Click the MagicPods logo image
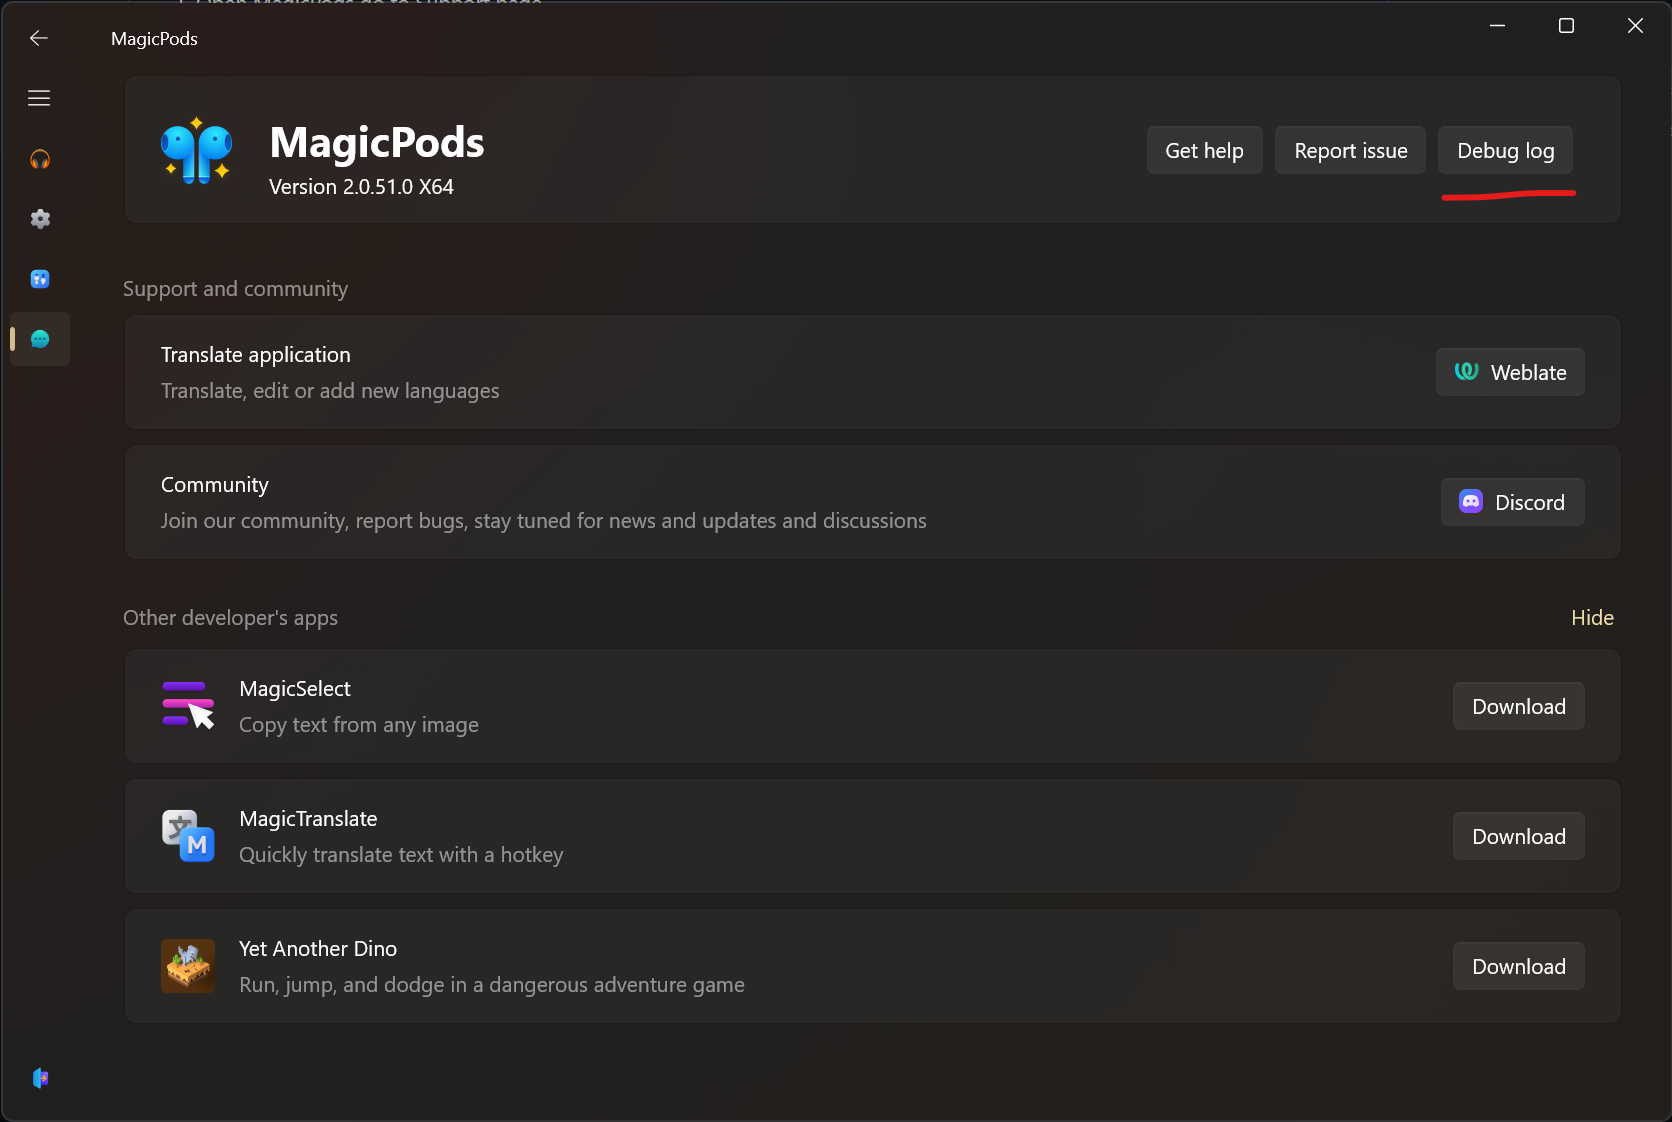The height and width of the screenshot is (1122, 1672). point(196,152)
